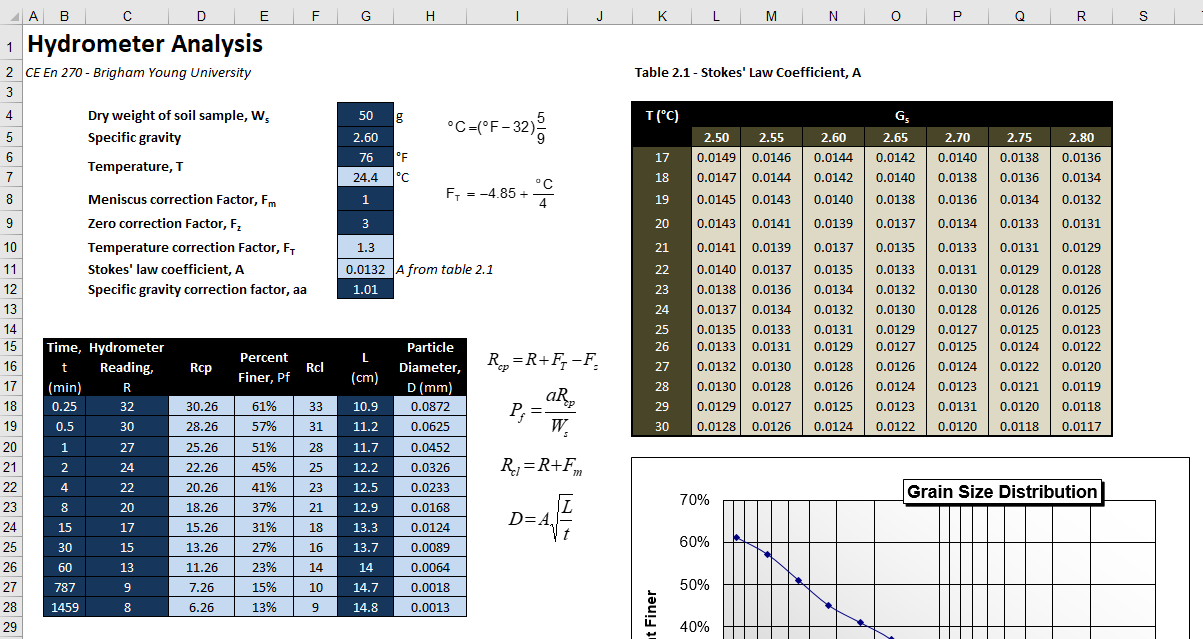The image size is (1203, 639).
Task: Click temperature correction factor value 1.3
Action: coord(366,247)
